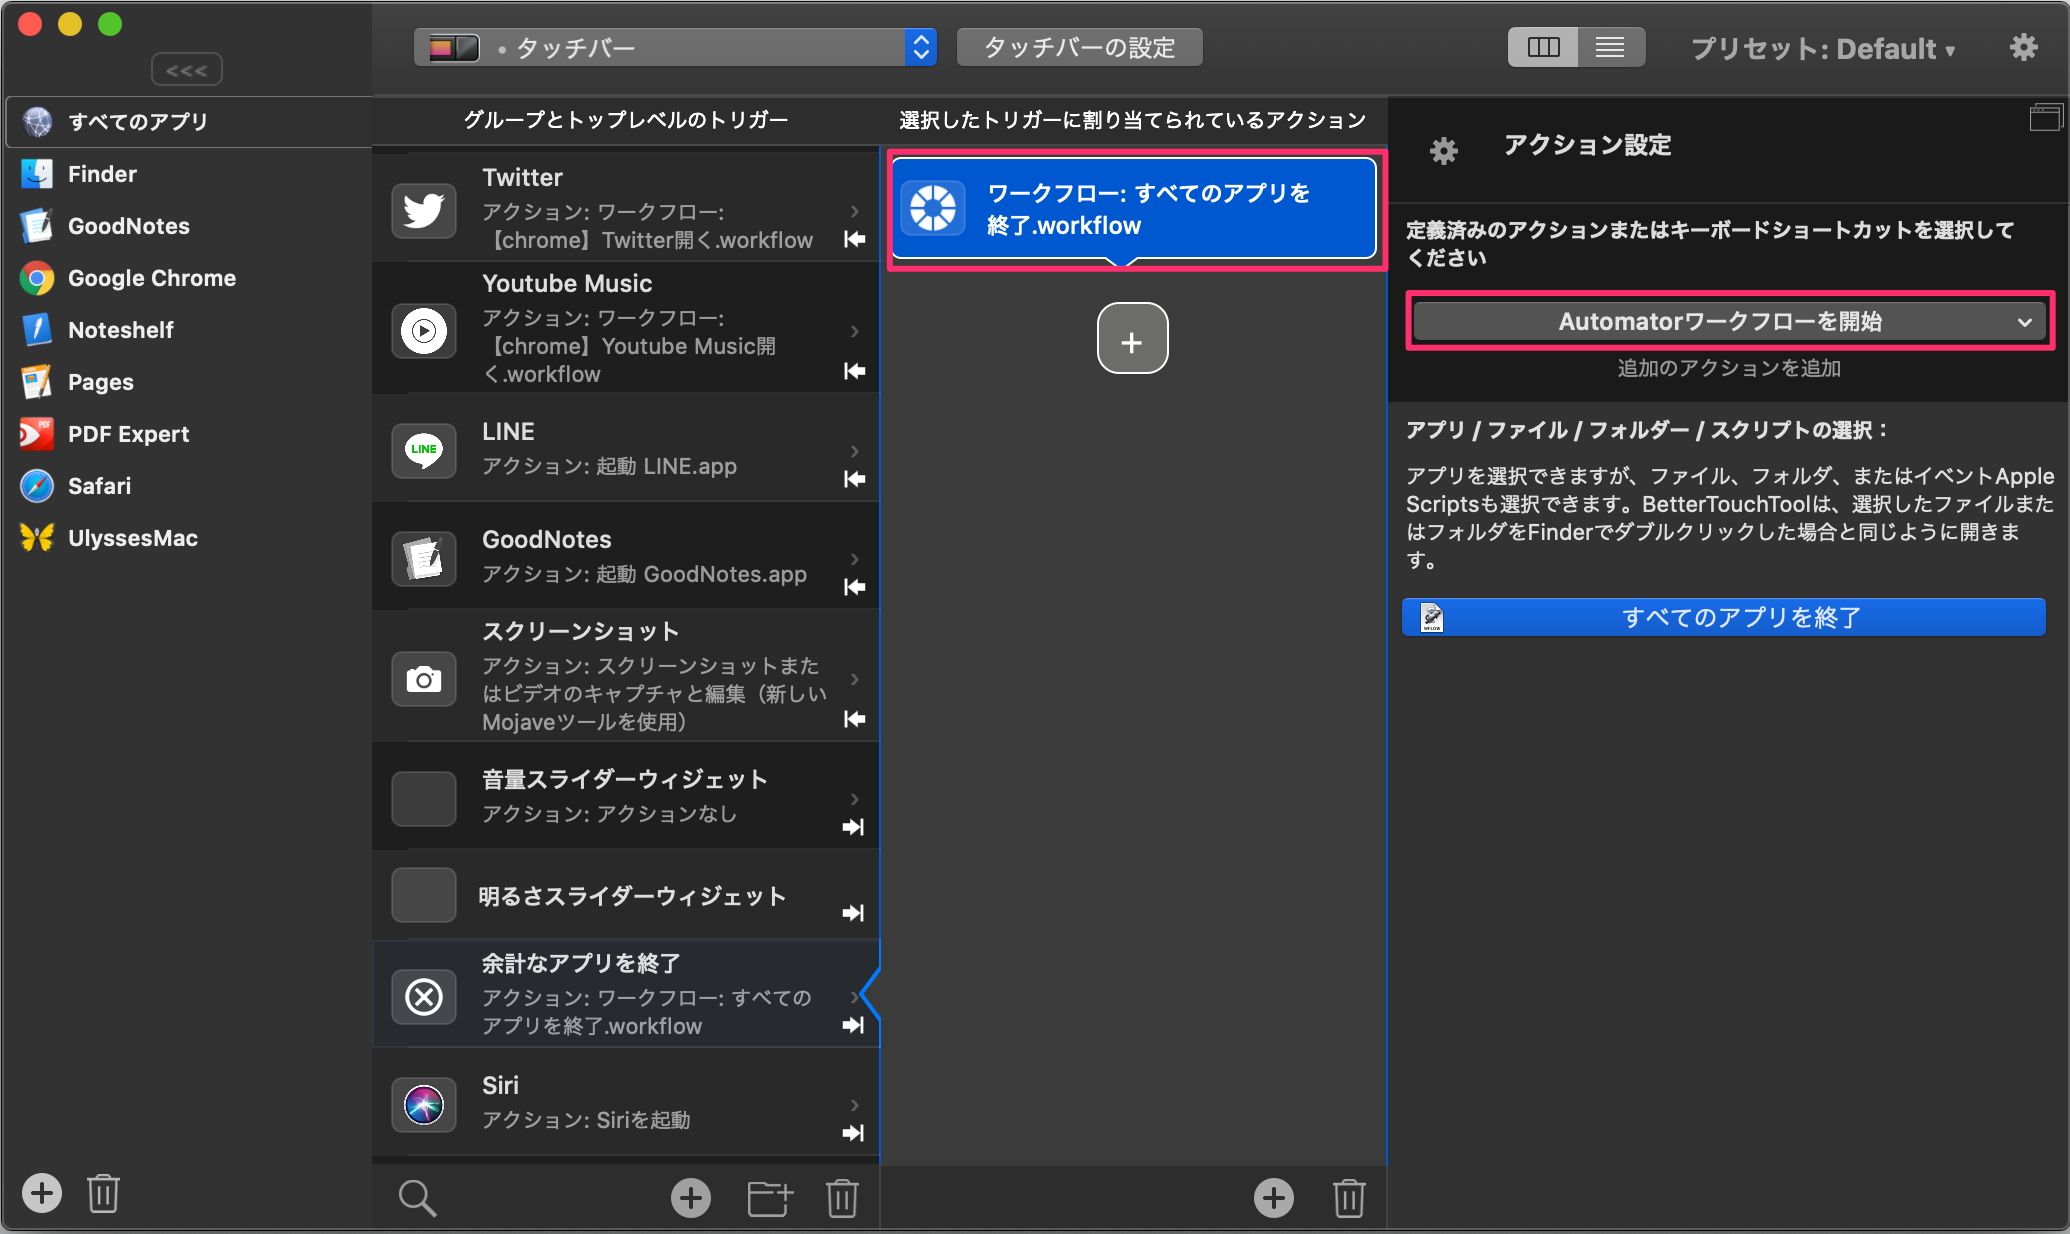The image size is (2070, 1234).
Task: Select the Twitter trigger row
Action: [625, 208]
